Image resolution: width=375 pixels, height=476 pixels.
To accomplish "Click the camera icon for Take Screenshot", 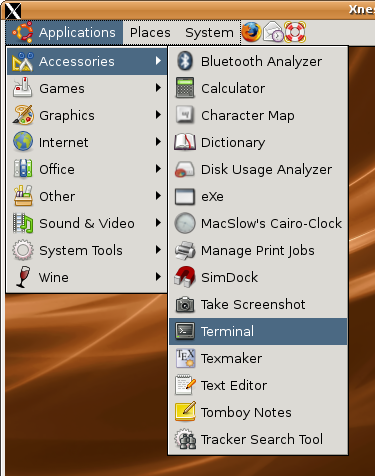I will point(185,304).
